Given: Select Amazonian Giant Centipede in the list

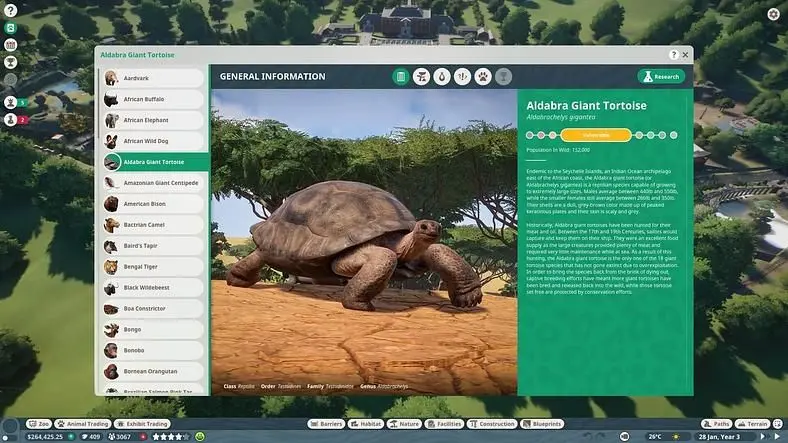Looking at the screenshot, I should pos(154,183).
